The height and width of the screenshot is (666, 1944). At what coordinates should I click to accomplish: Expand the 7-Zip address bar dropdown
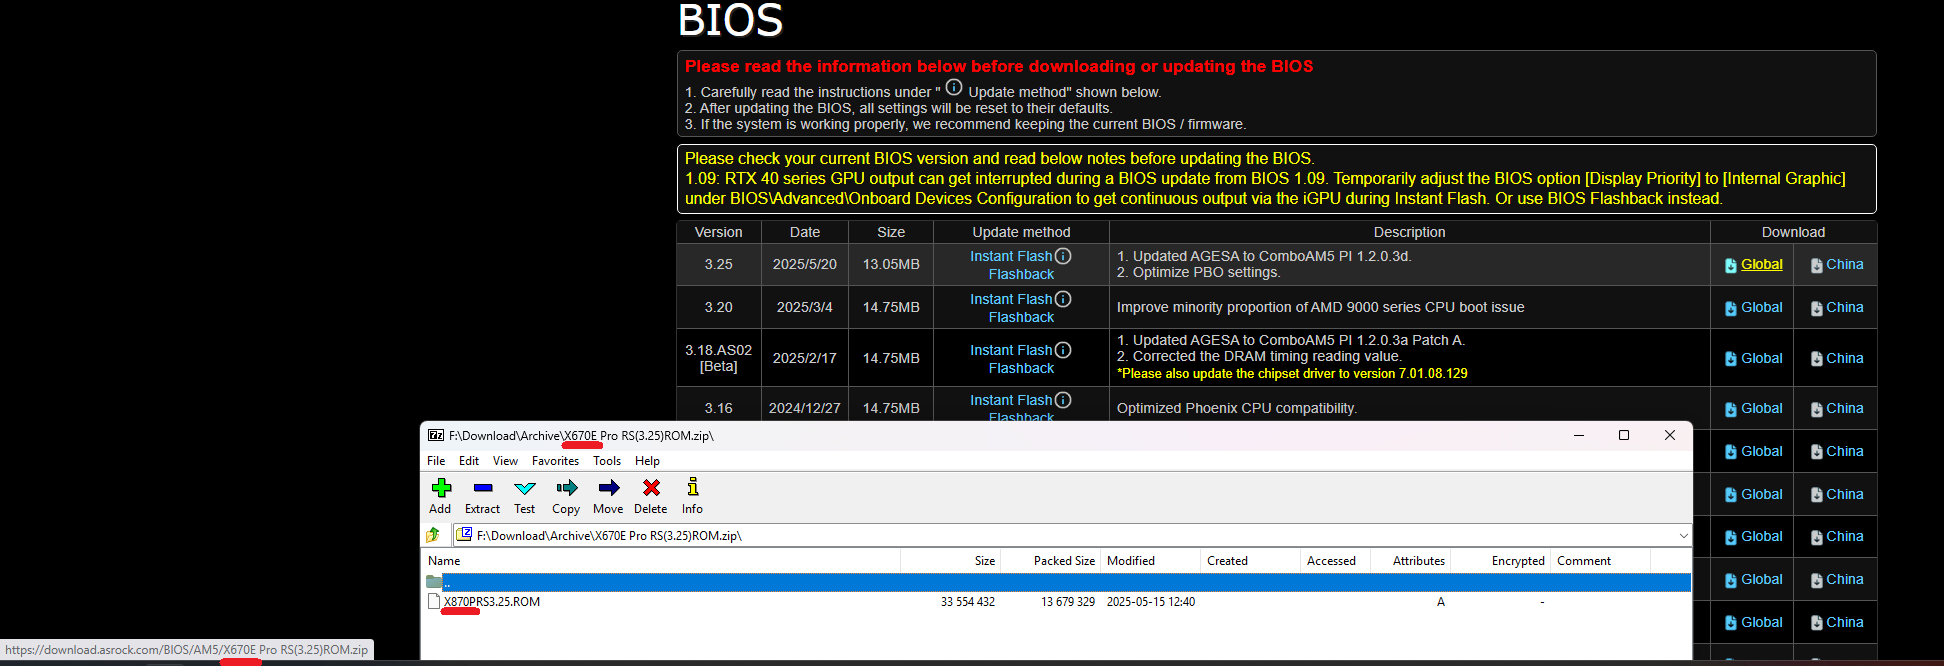pos(1683,536)
